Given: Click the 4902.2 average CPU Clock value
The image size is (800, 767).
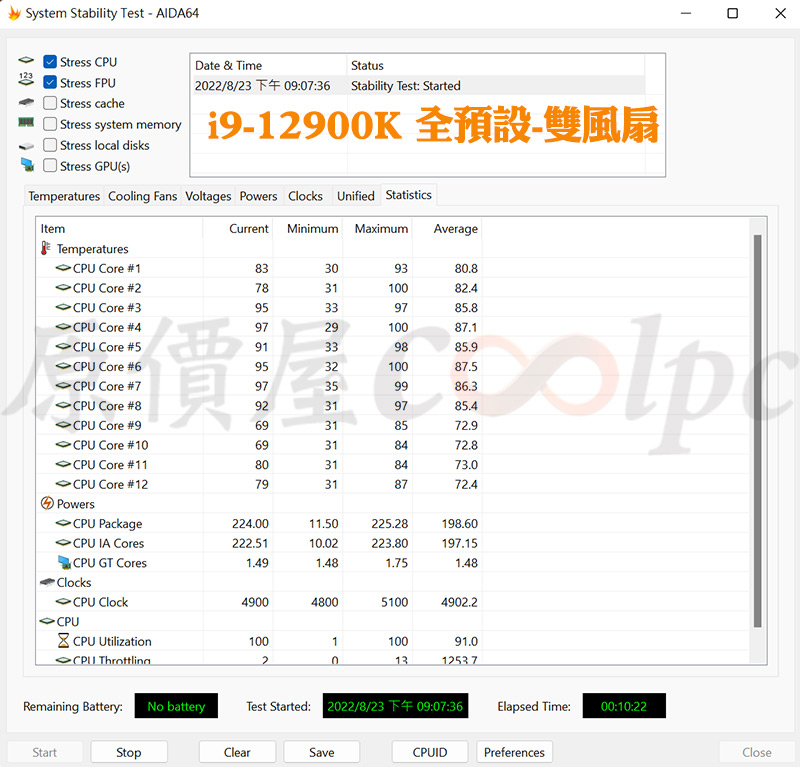Looking at the screenshot, I should 459,602.
